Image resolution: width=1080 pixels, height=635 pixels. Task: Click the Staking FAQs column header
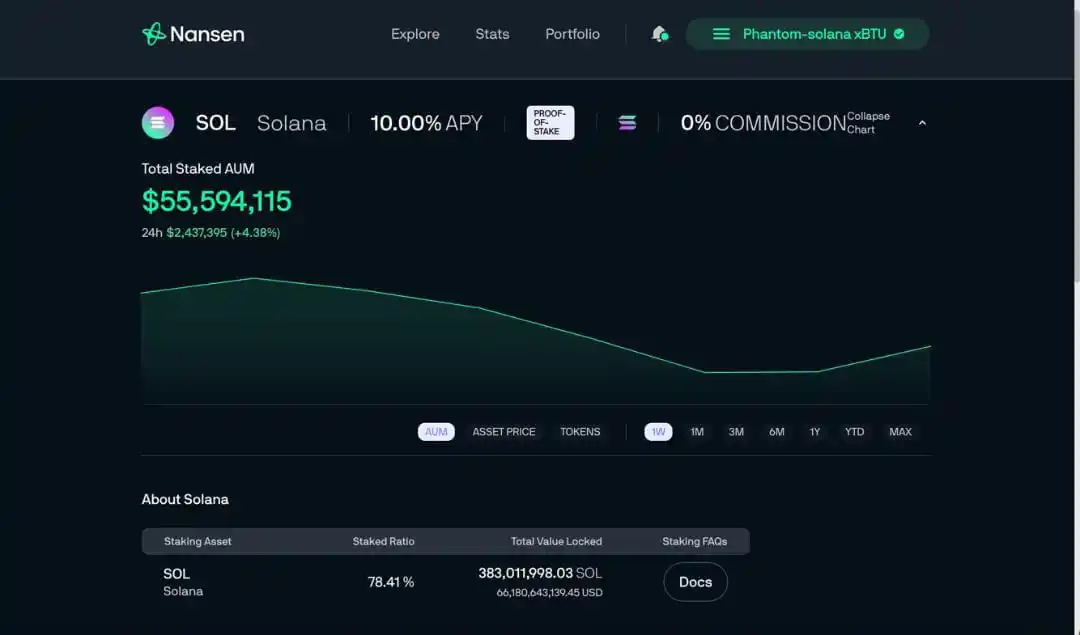[x=695, y=541]
